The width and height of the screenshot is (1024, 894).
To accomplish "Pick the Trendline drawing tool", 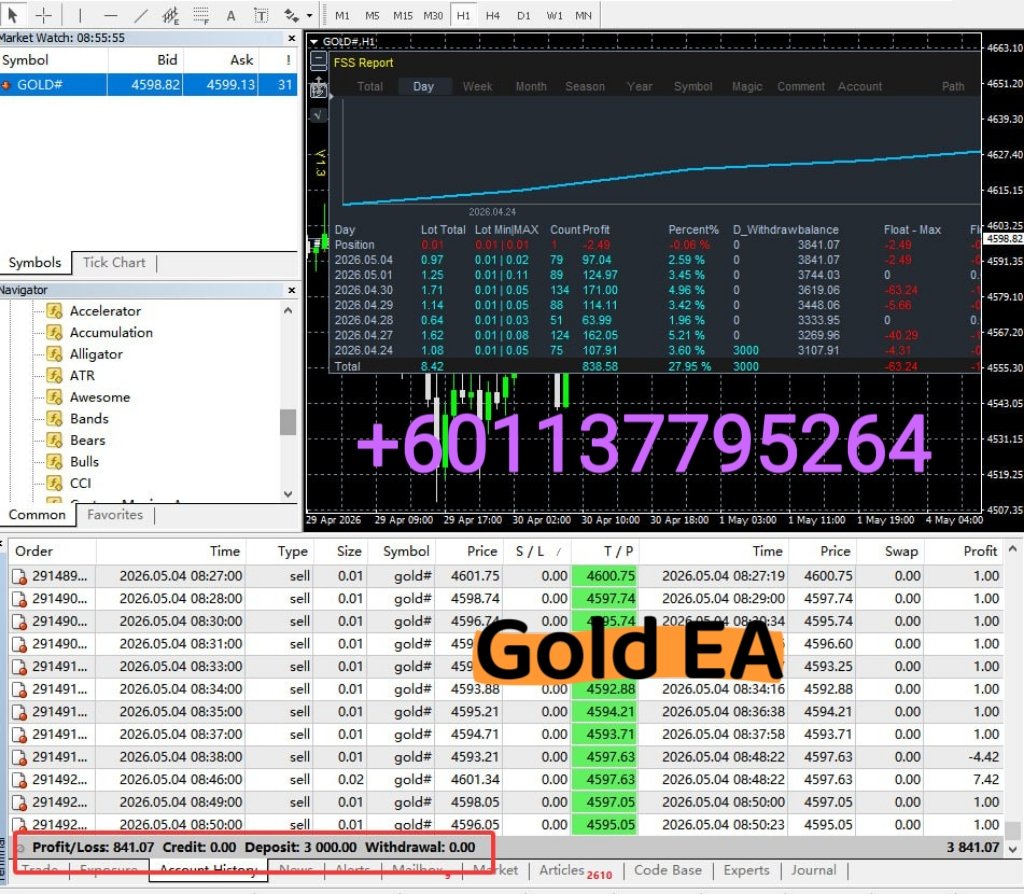I will (140, 14).
